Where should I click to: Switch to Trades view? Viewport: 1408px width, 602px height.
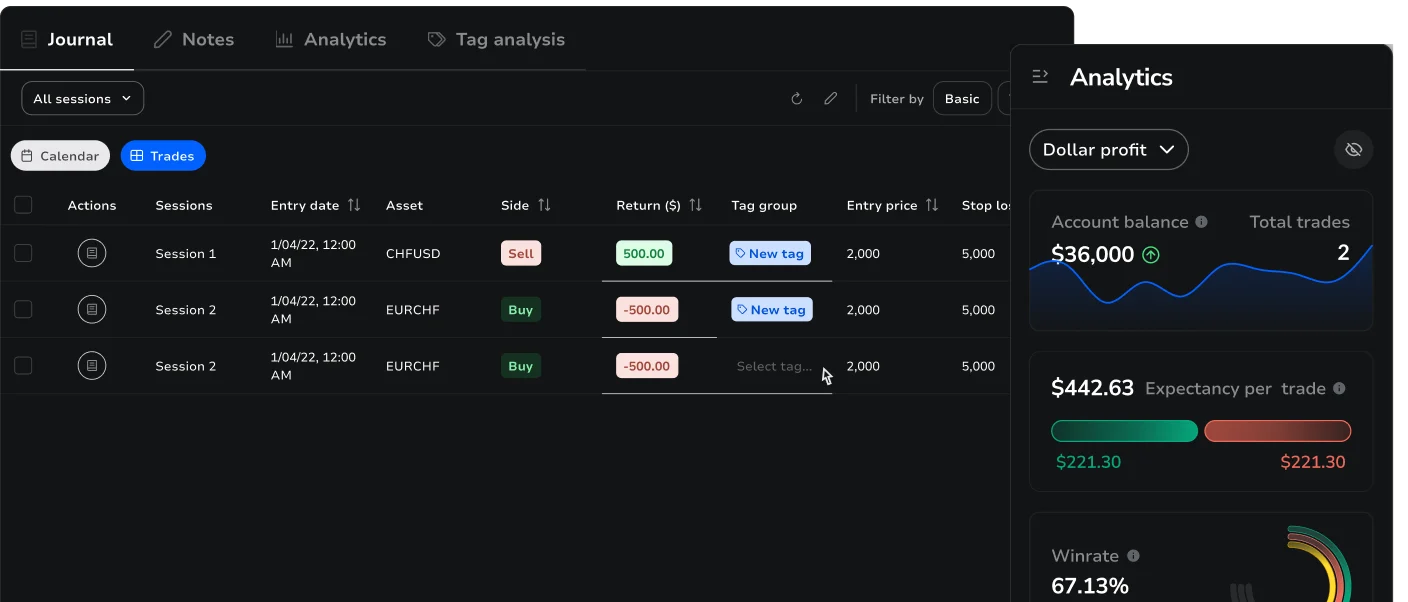[163, 156]
